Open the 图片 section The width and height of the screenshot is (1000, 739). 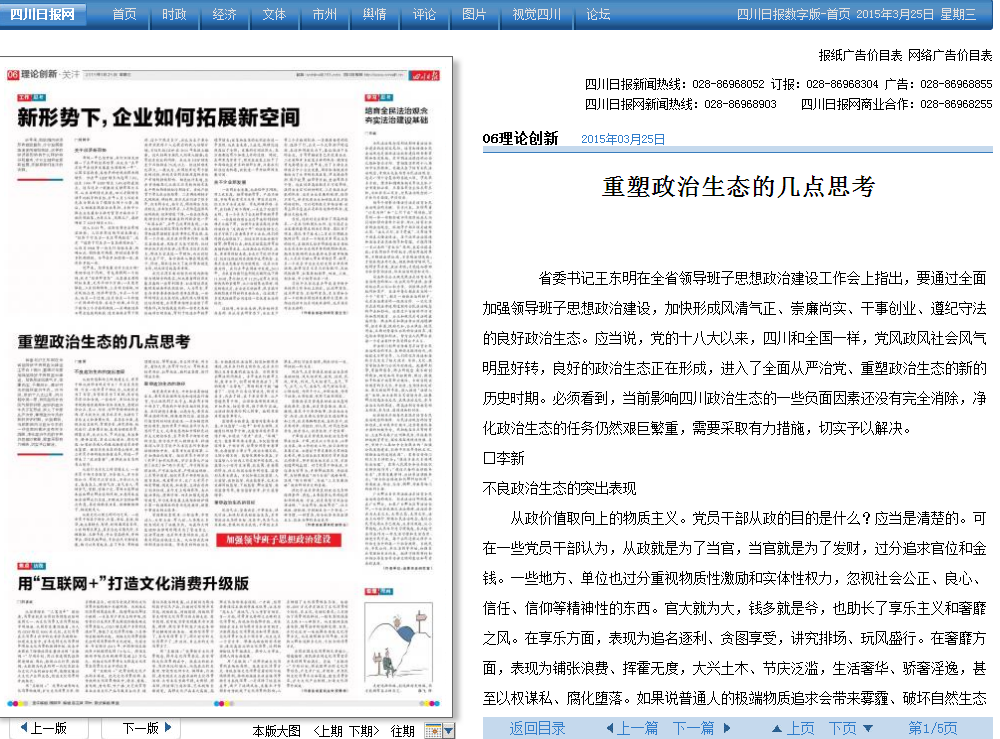click(474, 14)
